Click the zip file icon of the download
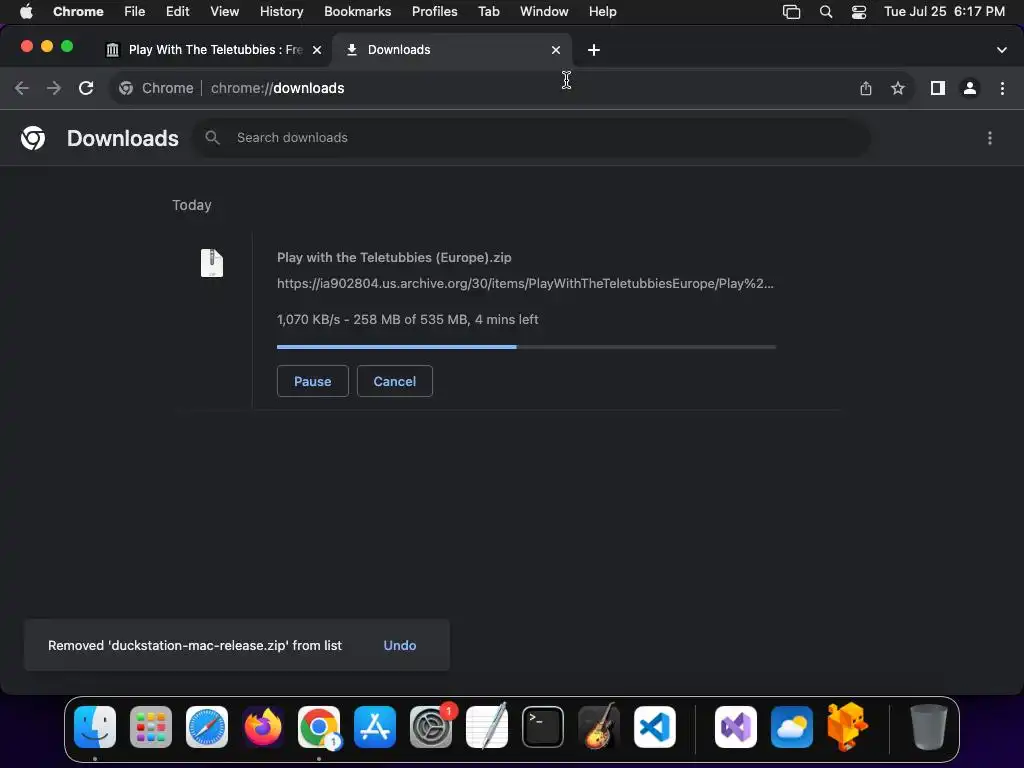Viewport: 1024px width, 768px height. point(212,263)
